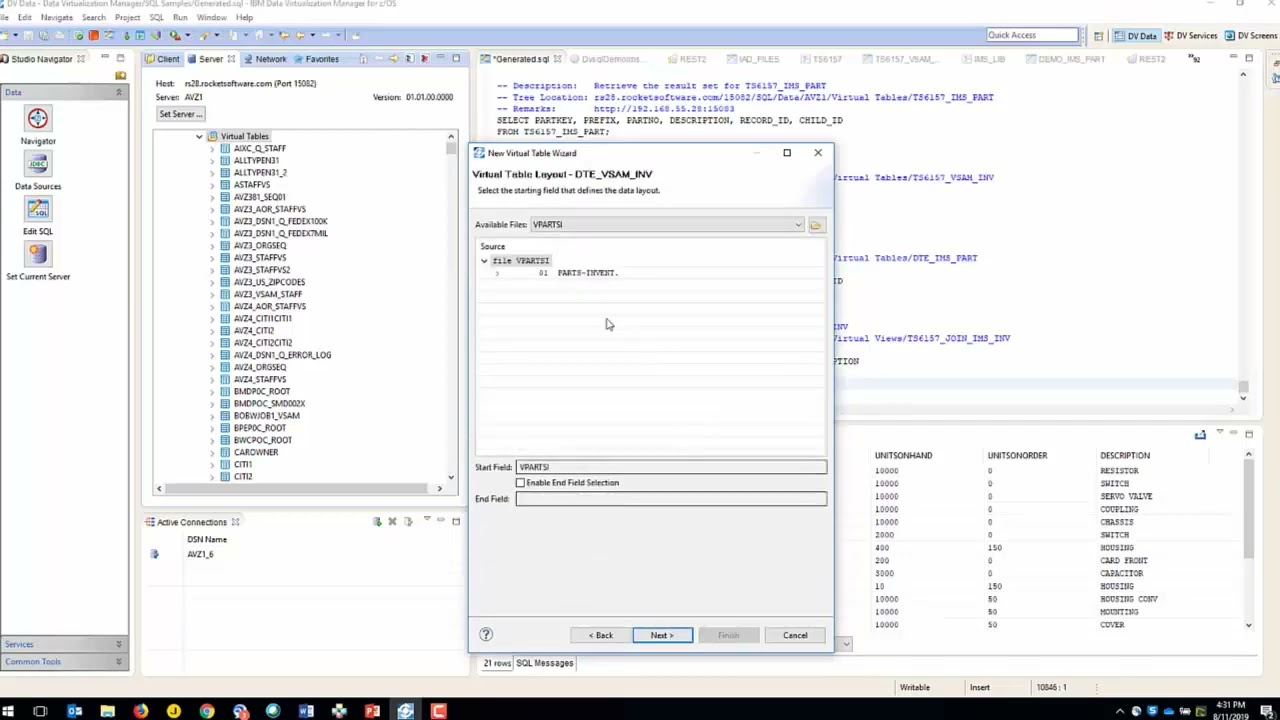Open PowerPoint from the taskbar
This screenshot has width=1280, height=720.
(372, 711)
